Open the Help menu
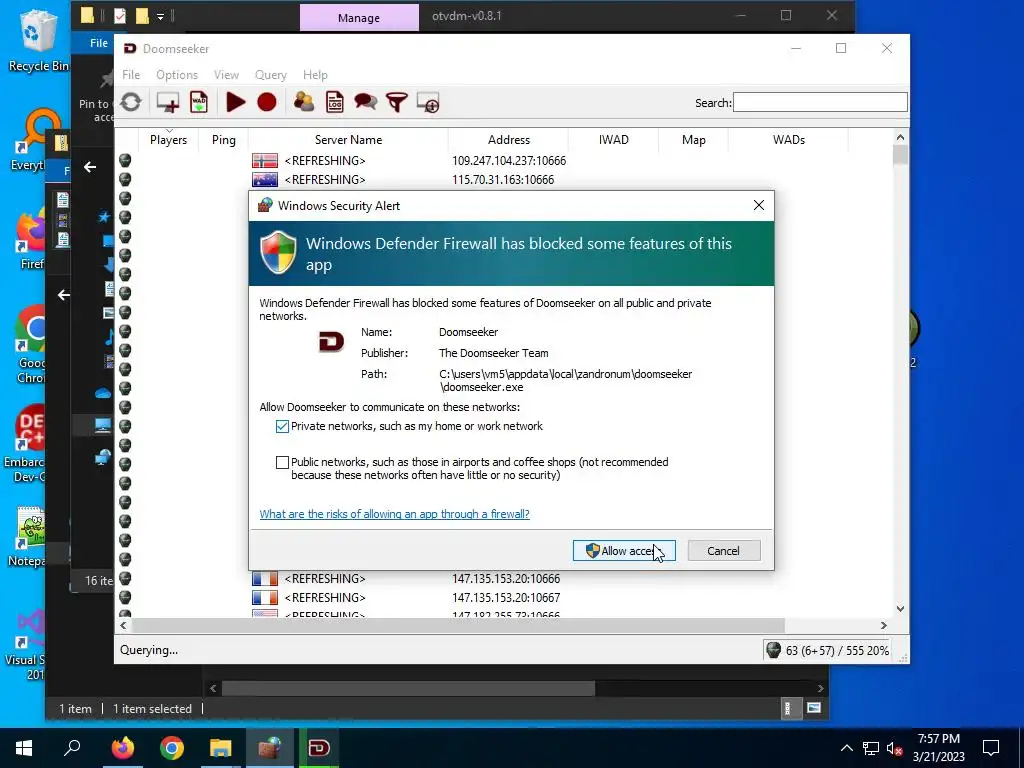The height and width of the screenshot is (768, 1024). click(315, 75)
